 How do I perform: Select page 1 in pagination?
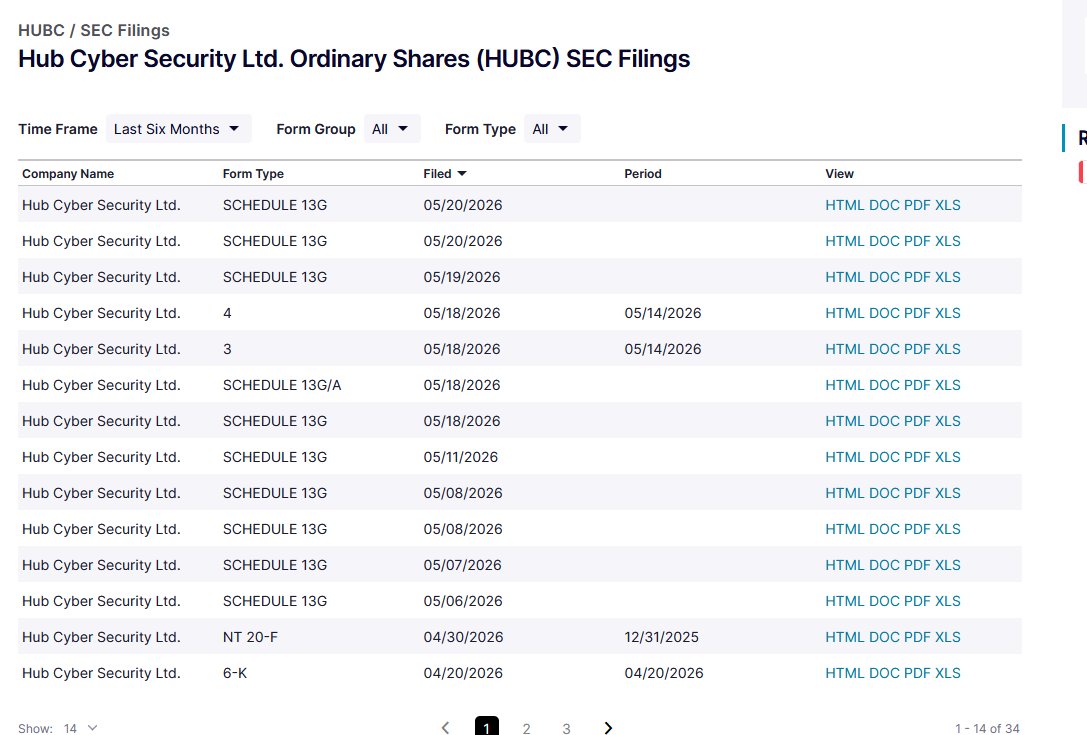(487, 727)
